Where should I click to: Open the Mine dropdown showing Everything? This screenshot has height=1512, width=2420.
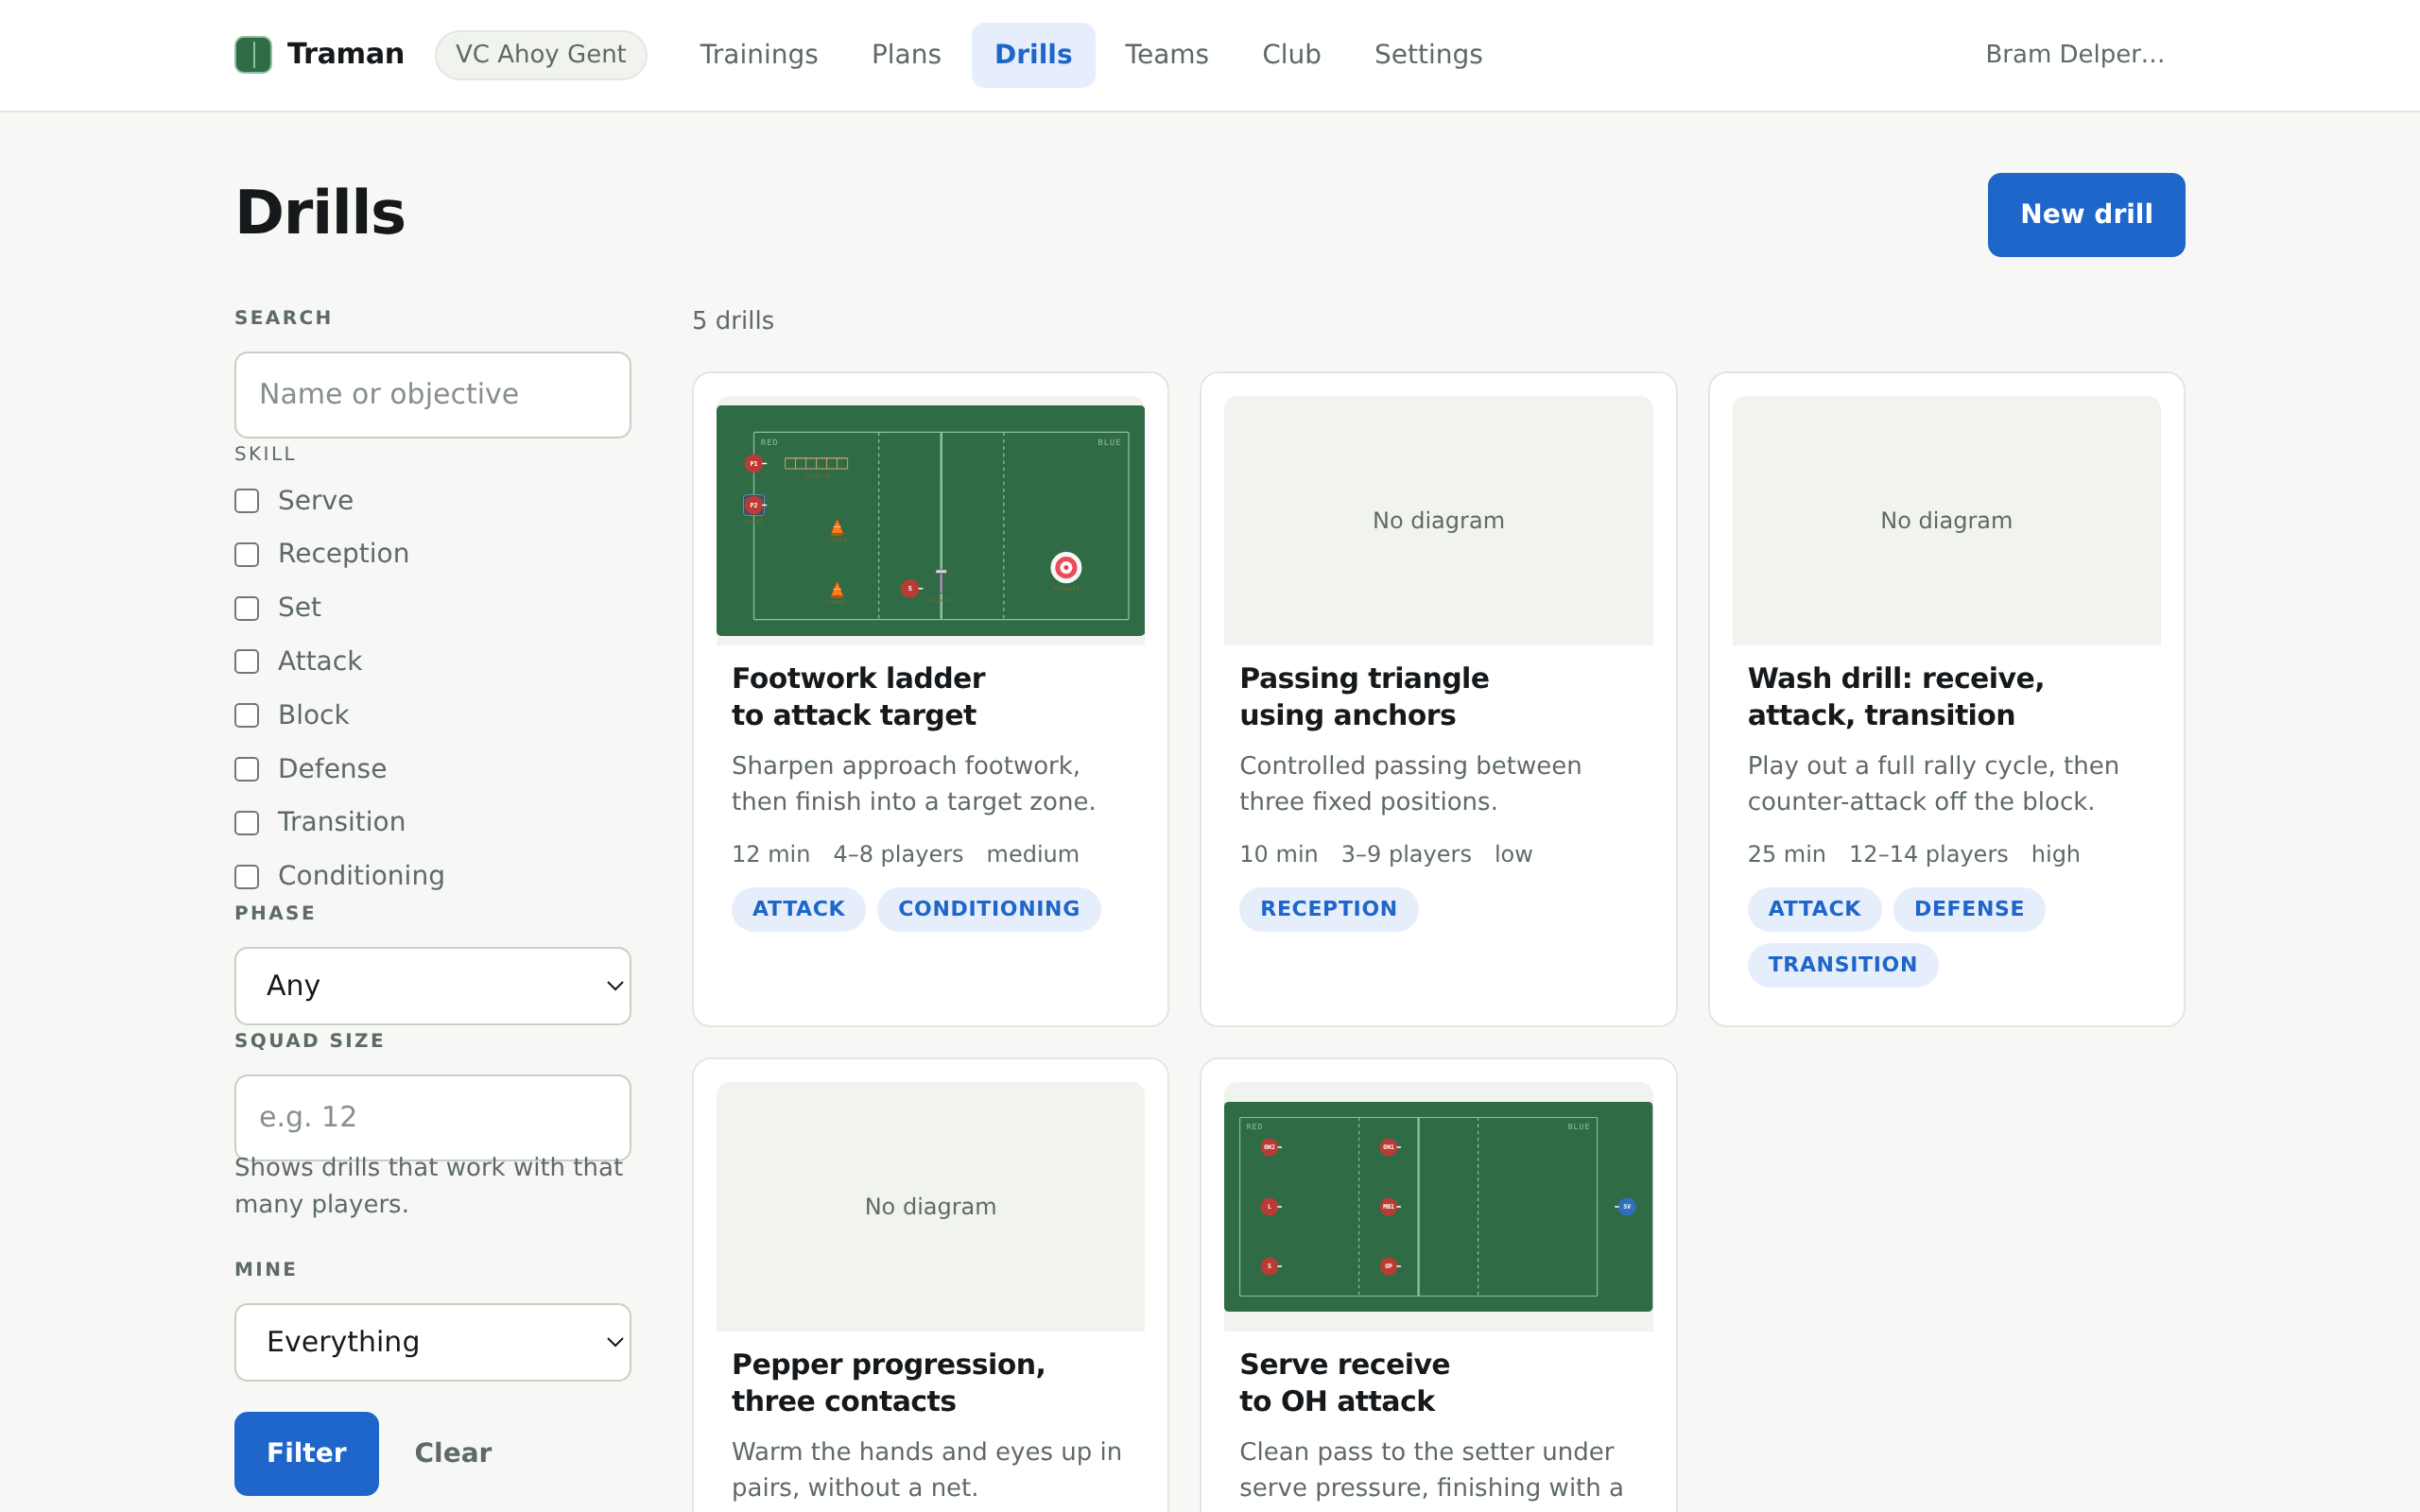pyautogui.click(x=432, y=1342)
